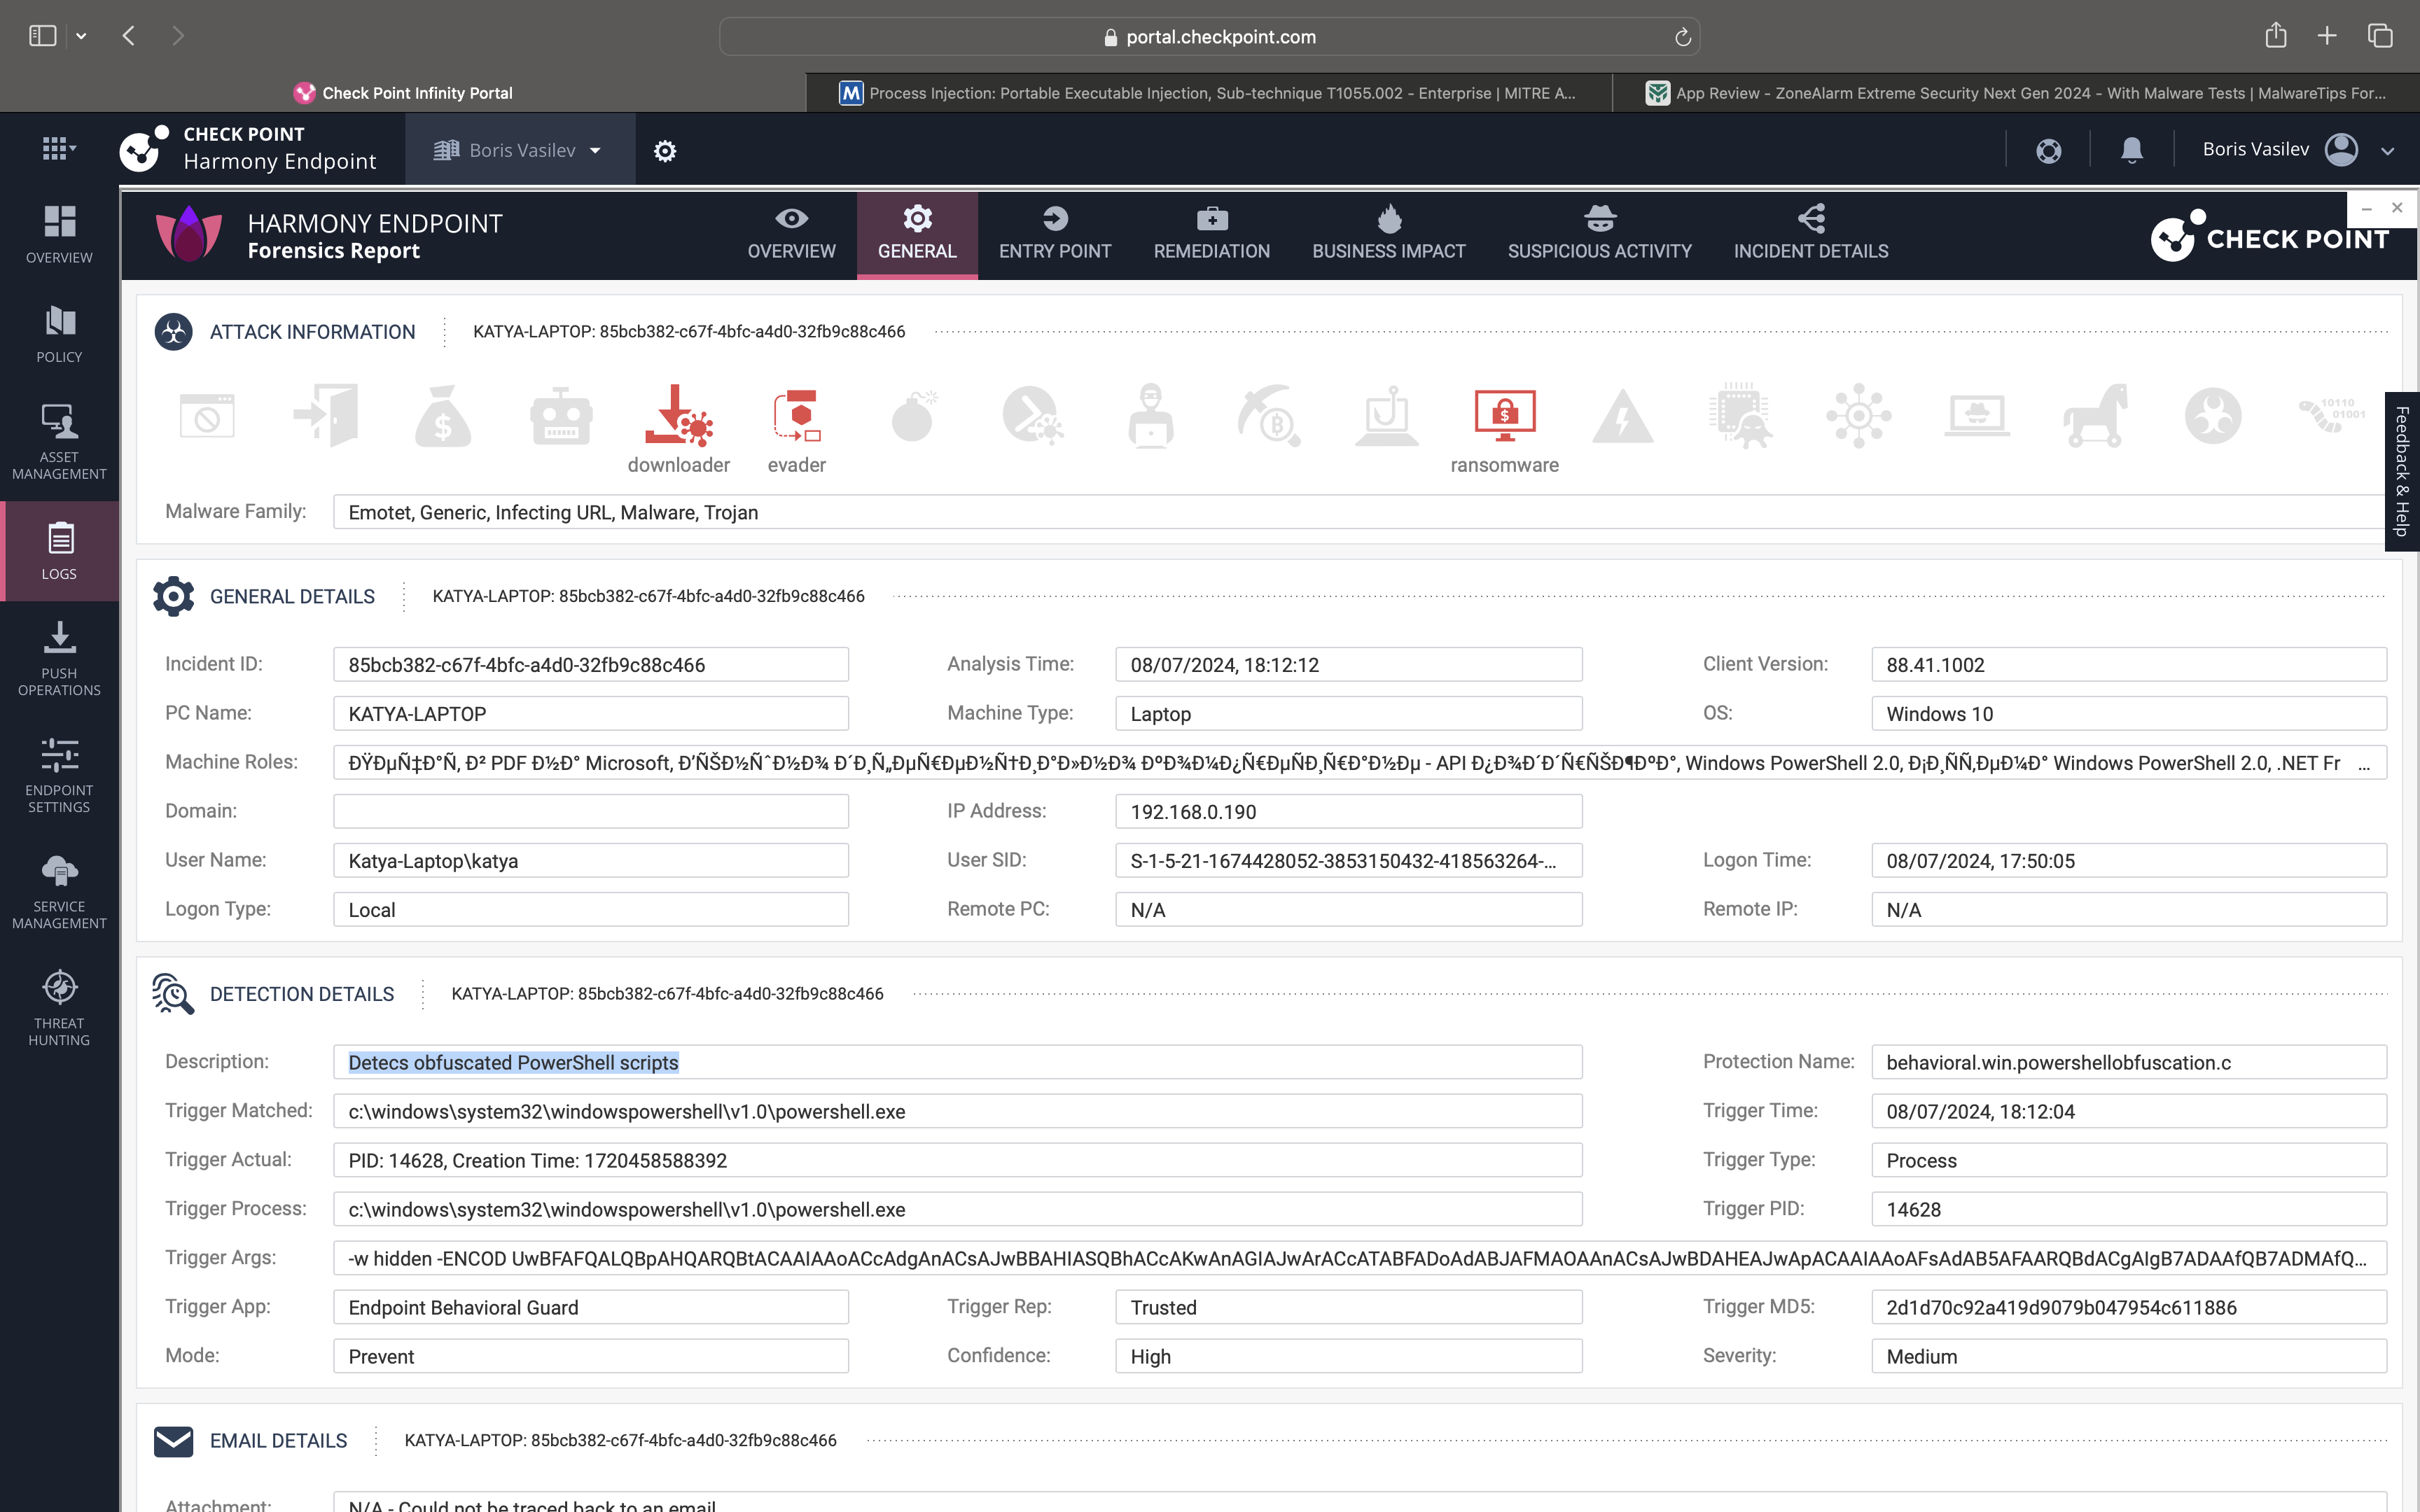Click the Client Version value 88.41.1002
This screenshot has width=2420, height=1512.
pyautogui.click(x=2129, y=665)
